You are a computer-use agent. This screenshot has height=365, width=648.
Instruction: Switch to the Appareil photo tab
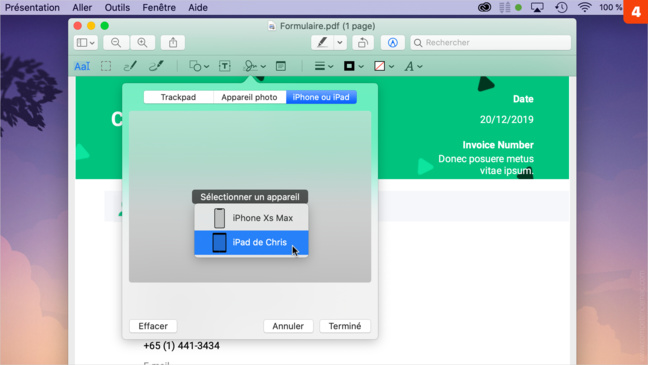point(249,97)
